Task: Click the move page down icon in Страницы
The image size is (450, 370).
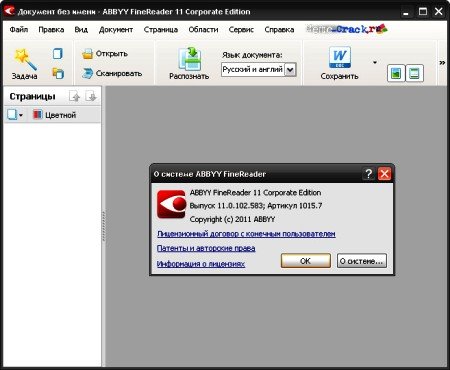Action: (91, 96)
